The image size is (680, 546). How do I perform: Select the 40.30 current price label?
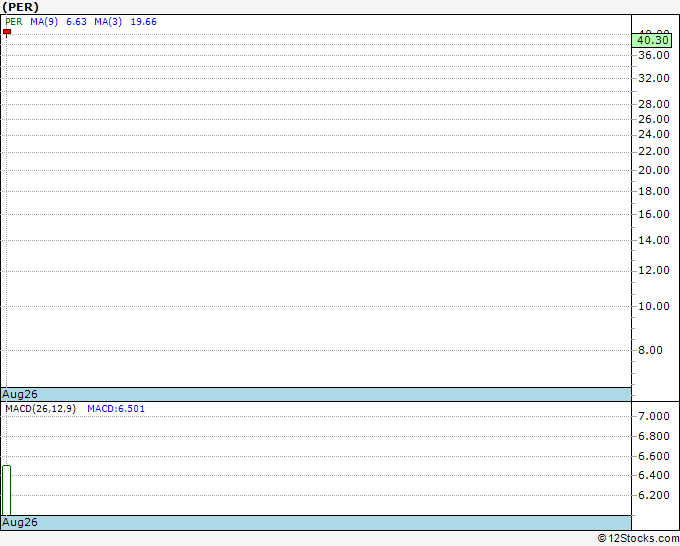pyautogui.click(x=652, y=40)
